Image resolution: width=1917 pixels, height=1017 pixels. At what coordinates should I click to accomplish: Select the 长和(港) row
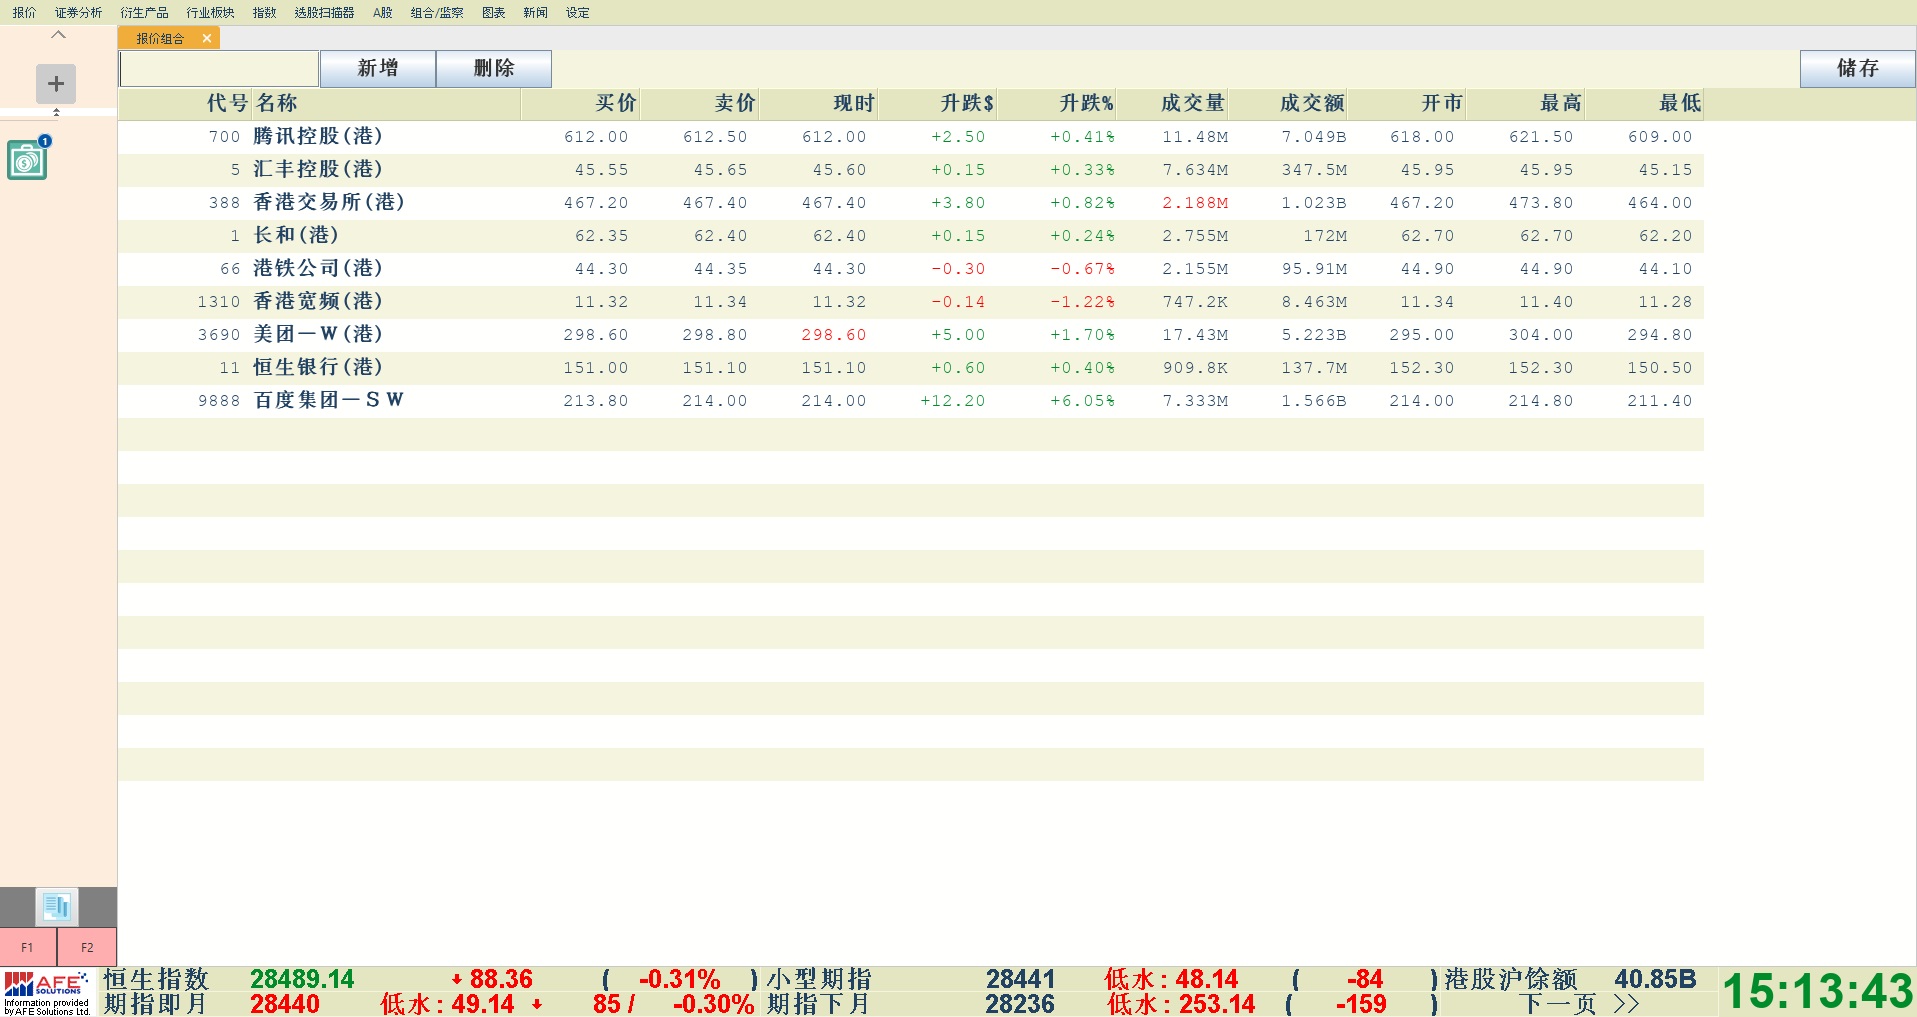tap(911, 236)
